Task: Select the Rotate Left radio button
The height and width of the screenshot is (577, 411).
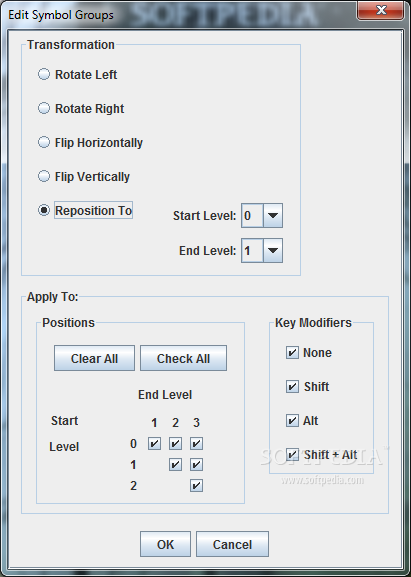Action: tap(44, 74)
